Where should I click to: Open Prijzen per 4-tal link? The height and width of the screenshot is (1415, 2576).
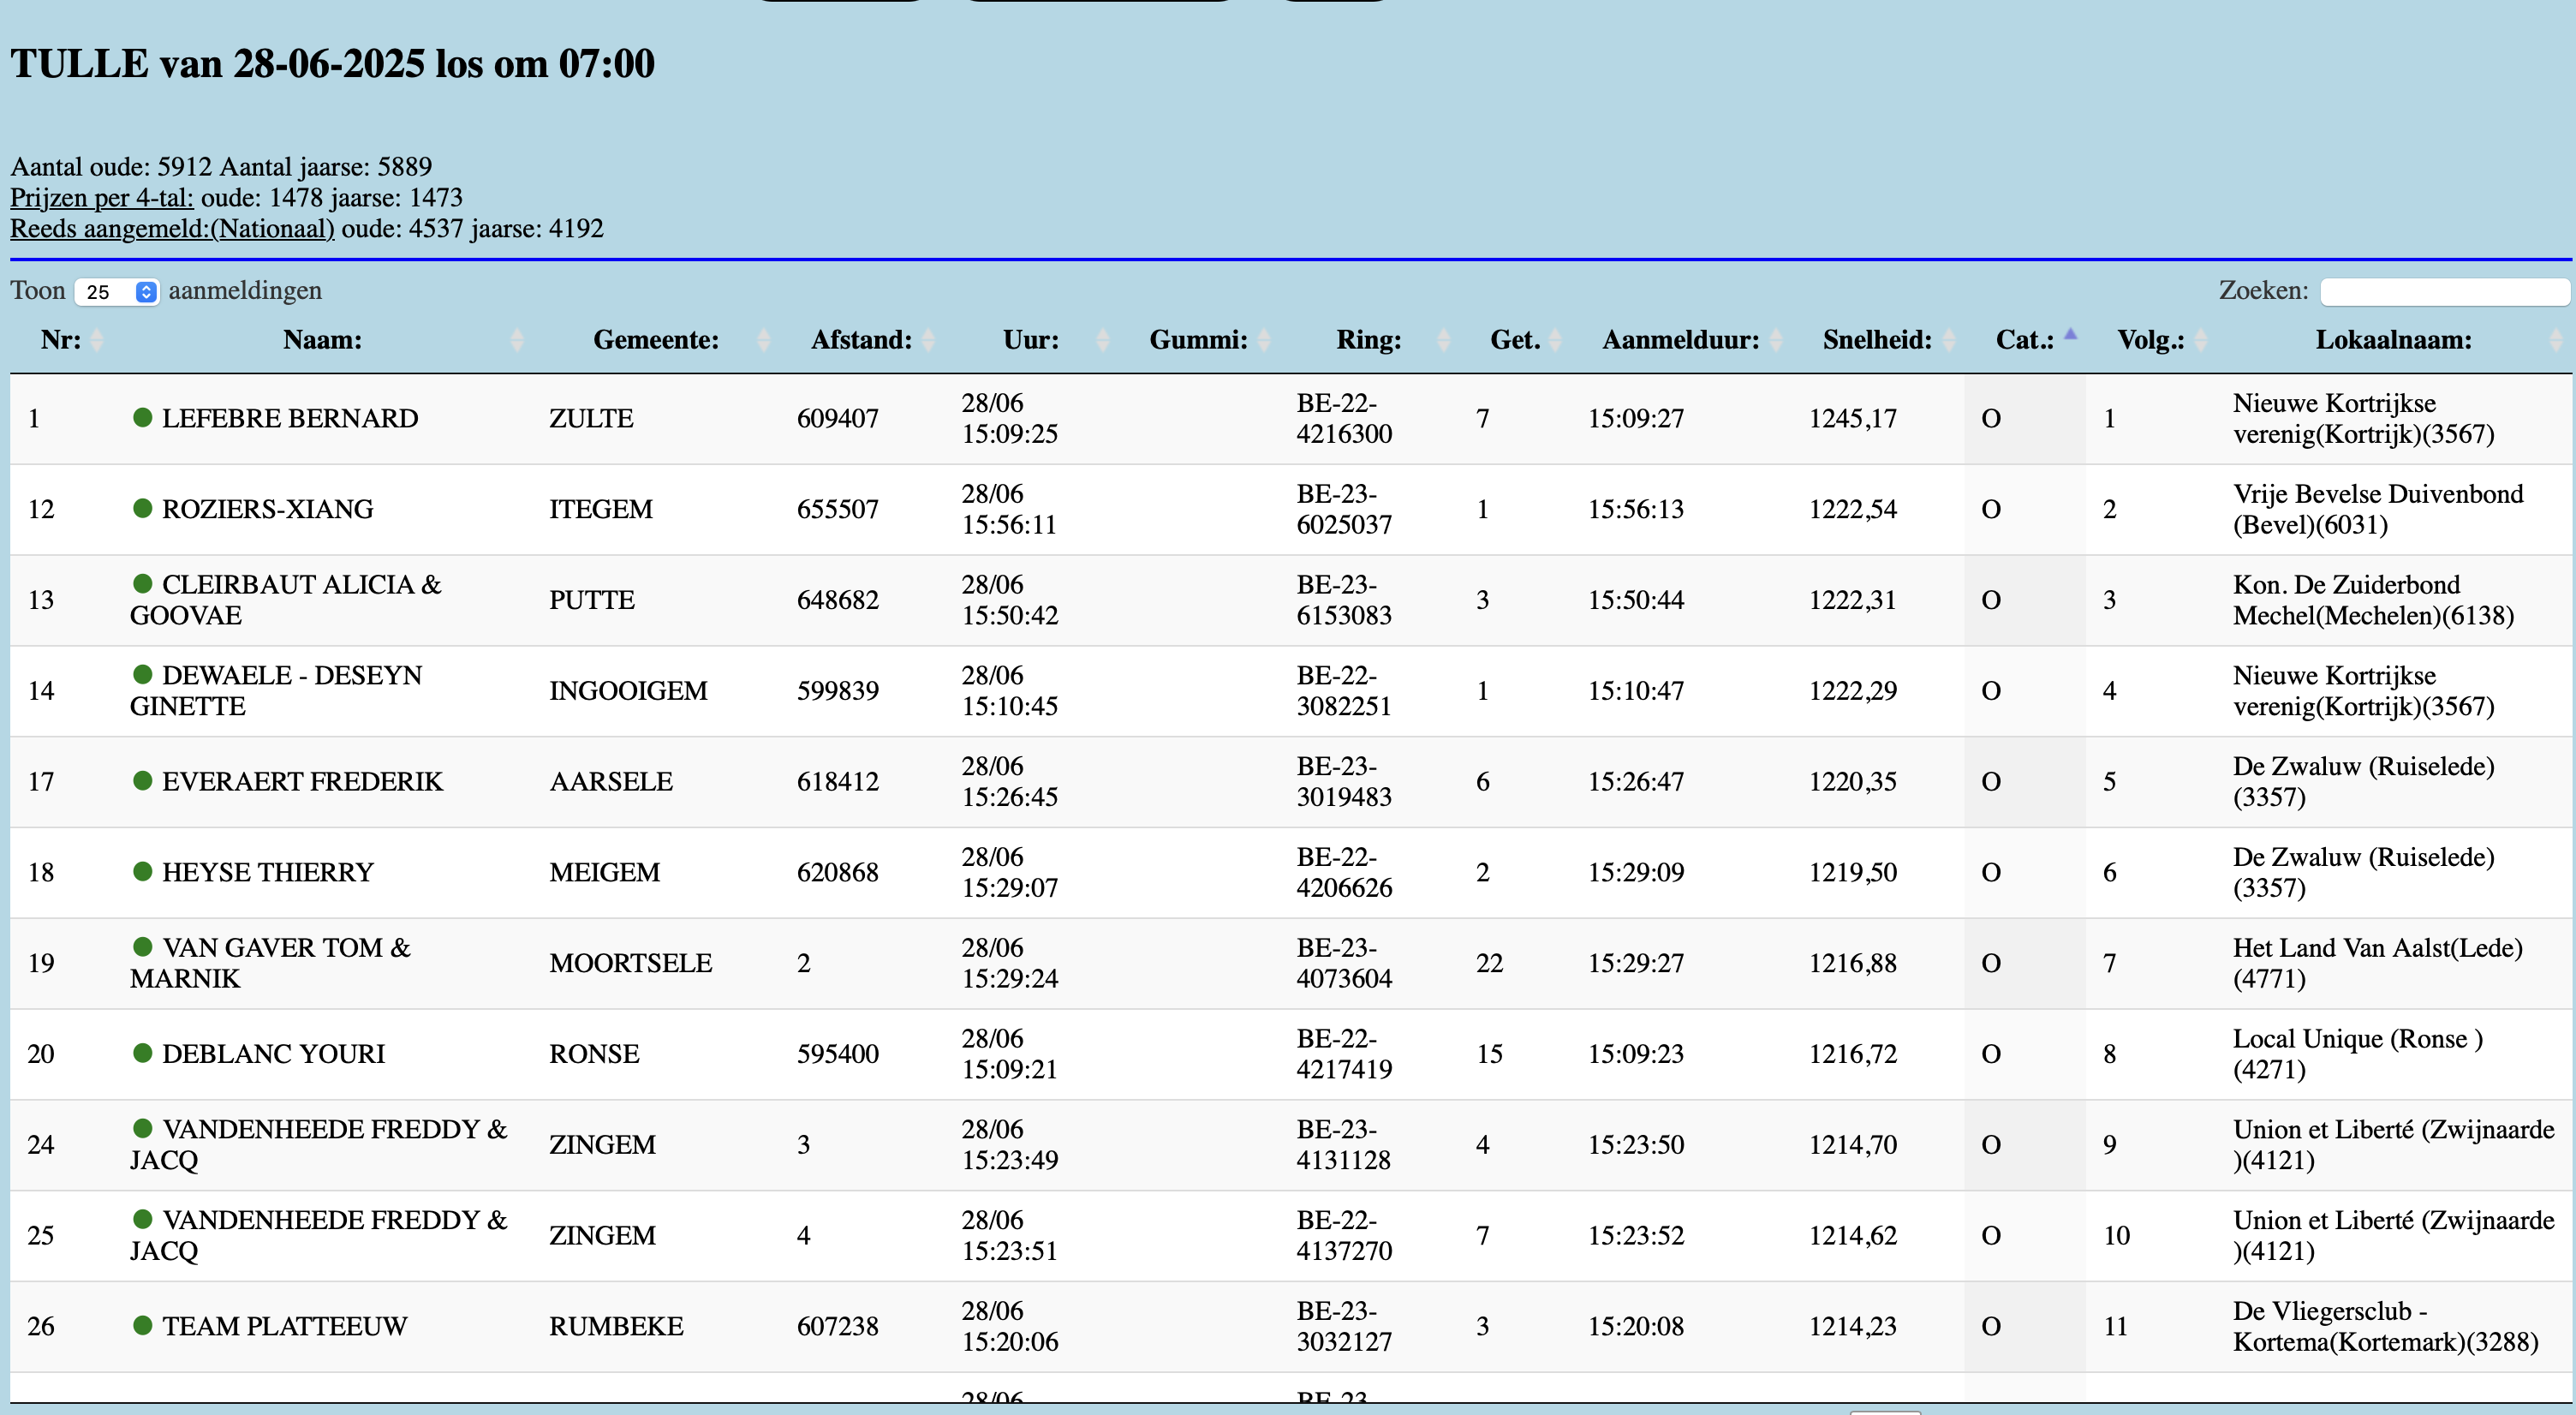[x=102, y=197]
